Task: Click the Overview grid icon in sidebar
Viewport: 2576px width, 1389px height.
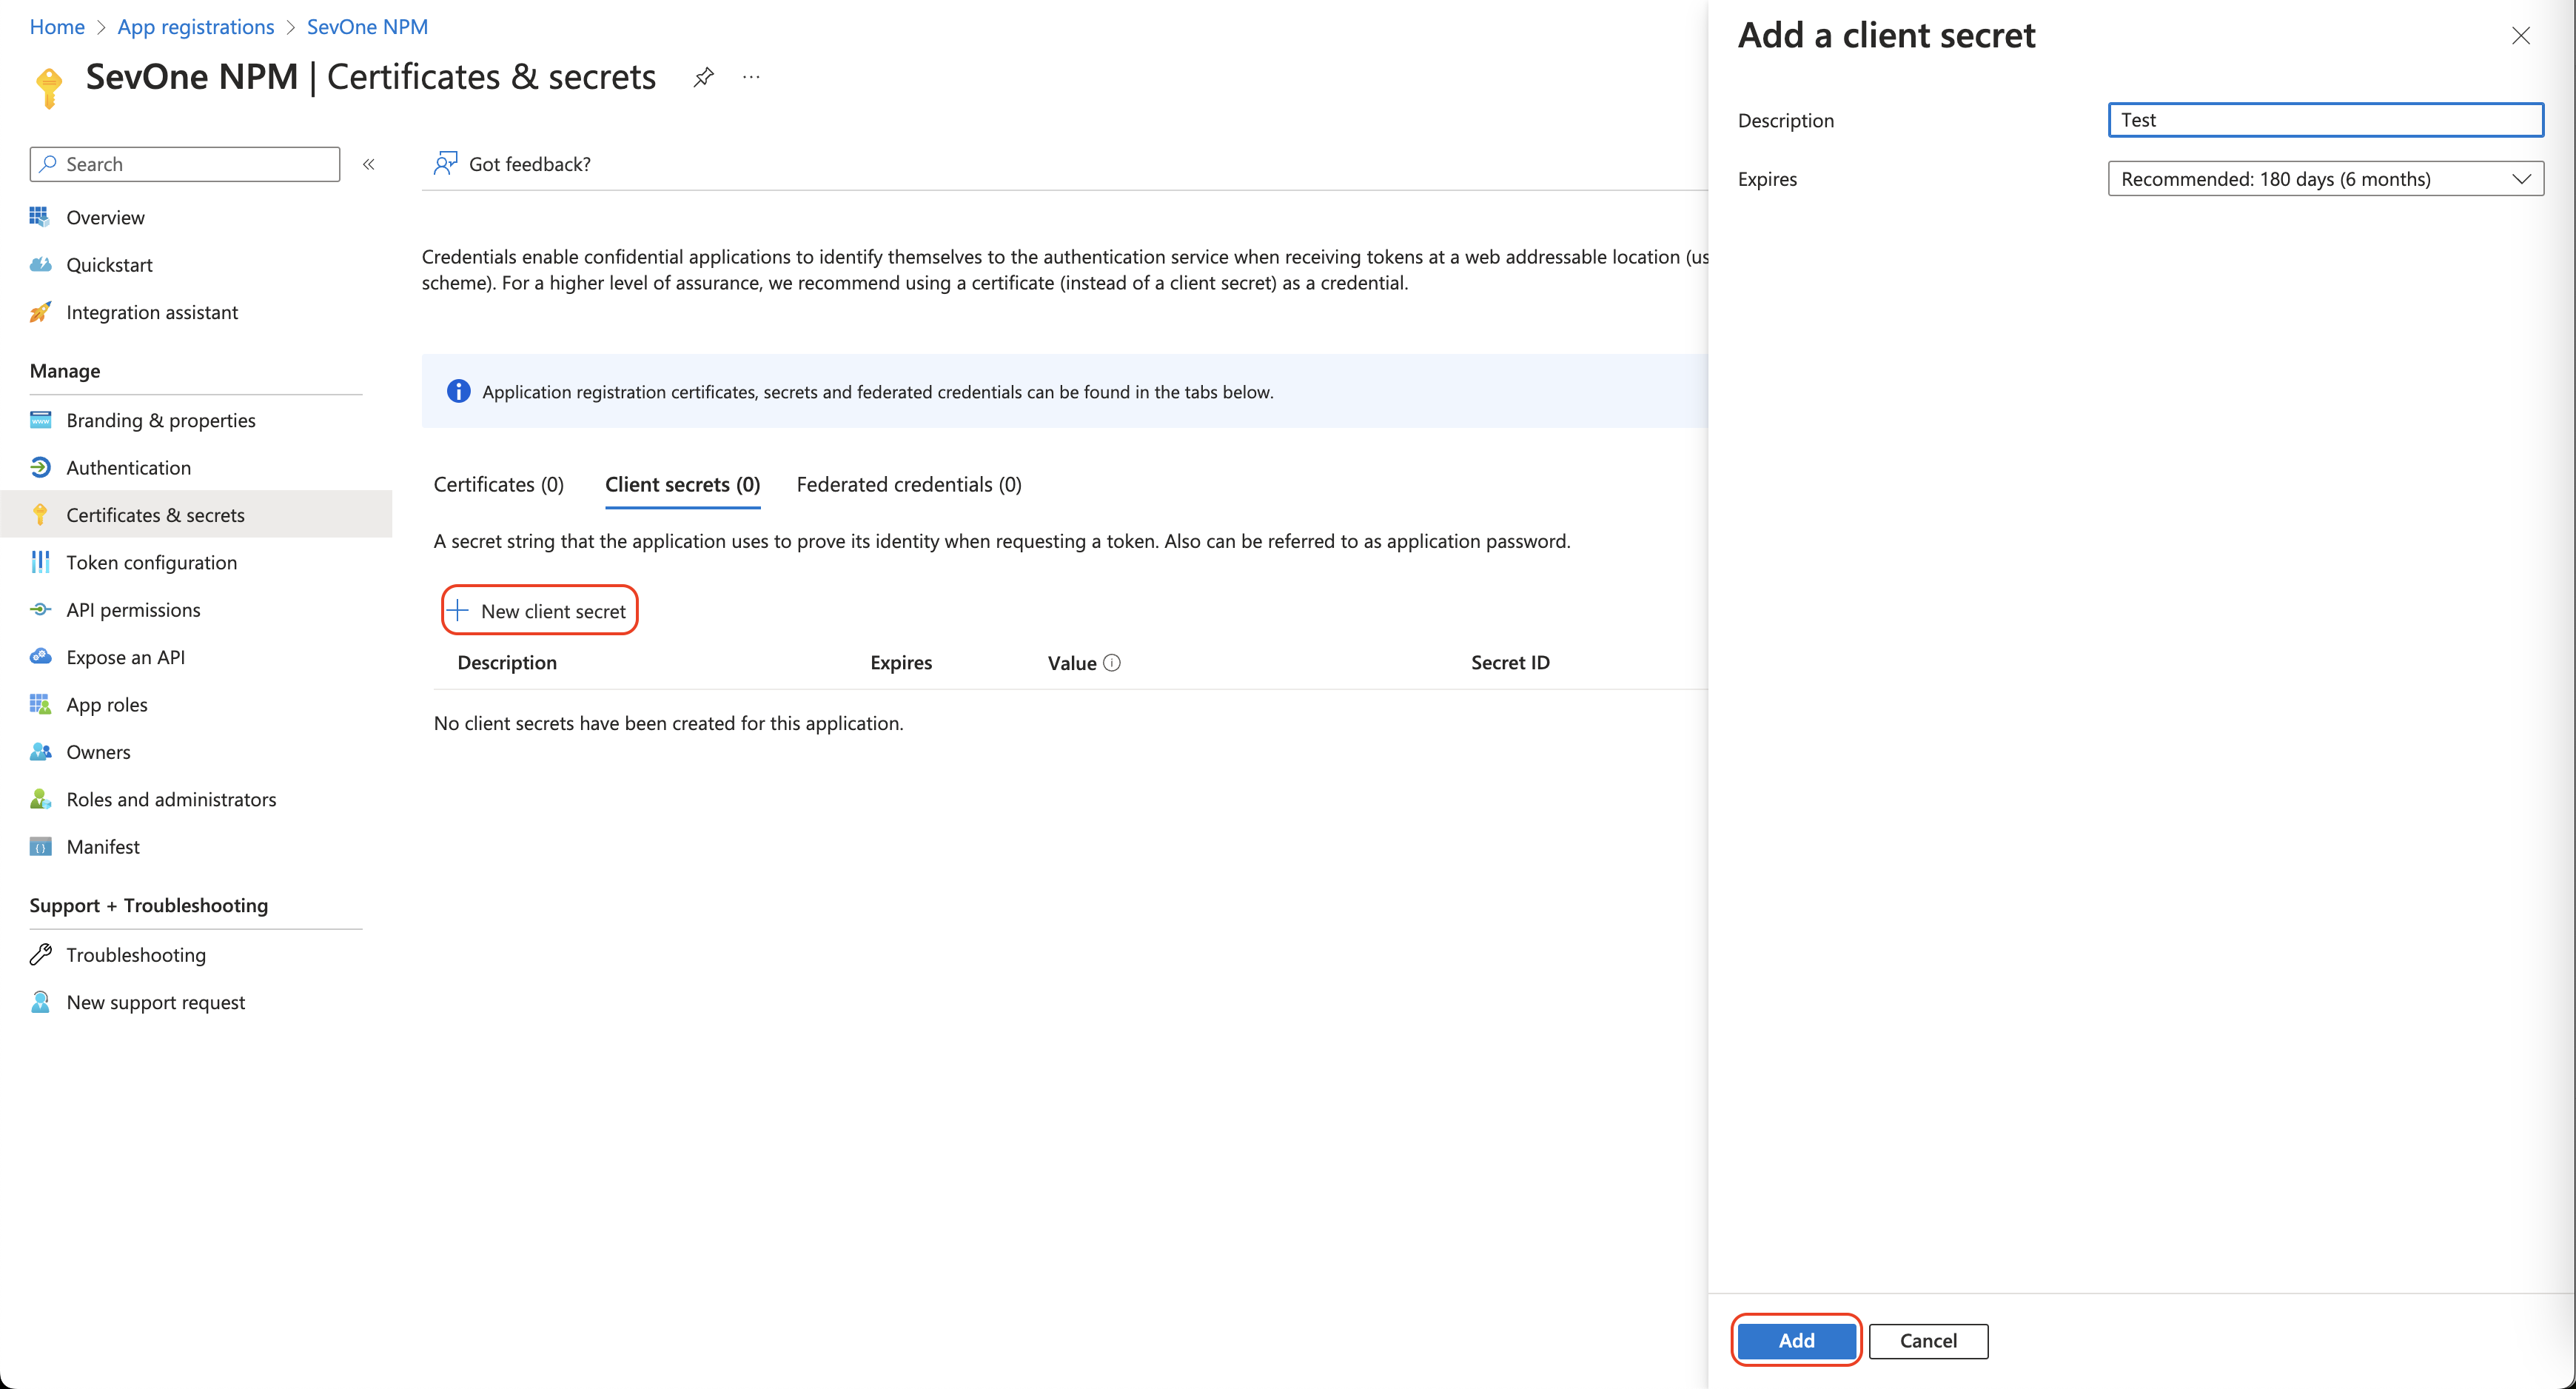Action: click(x=40, y=217)
